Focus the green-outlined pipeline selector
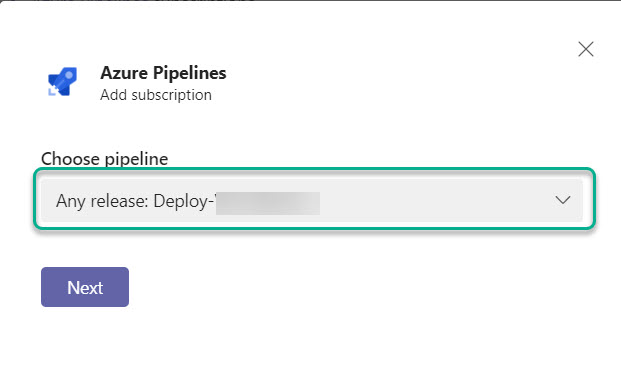Viewport: 621px width, 373px height. click(x=314, y=199)
